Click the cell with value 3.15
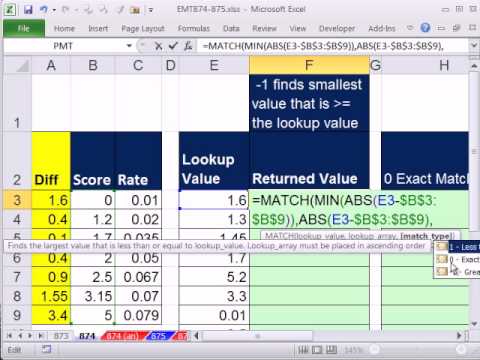Viewport: 480px width, 360px height. [x=93, y=296]
